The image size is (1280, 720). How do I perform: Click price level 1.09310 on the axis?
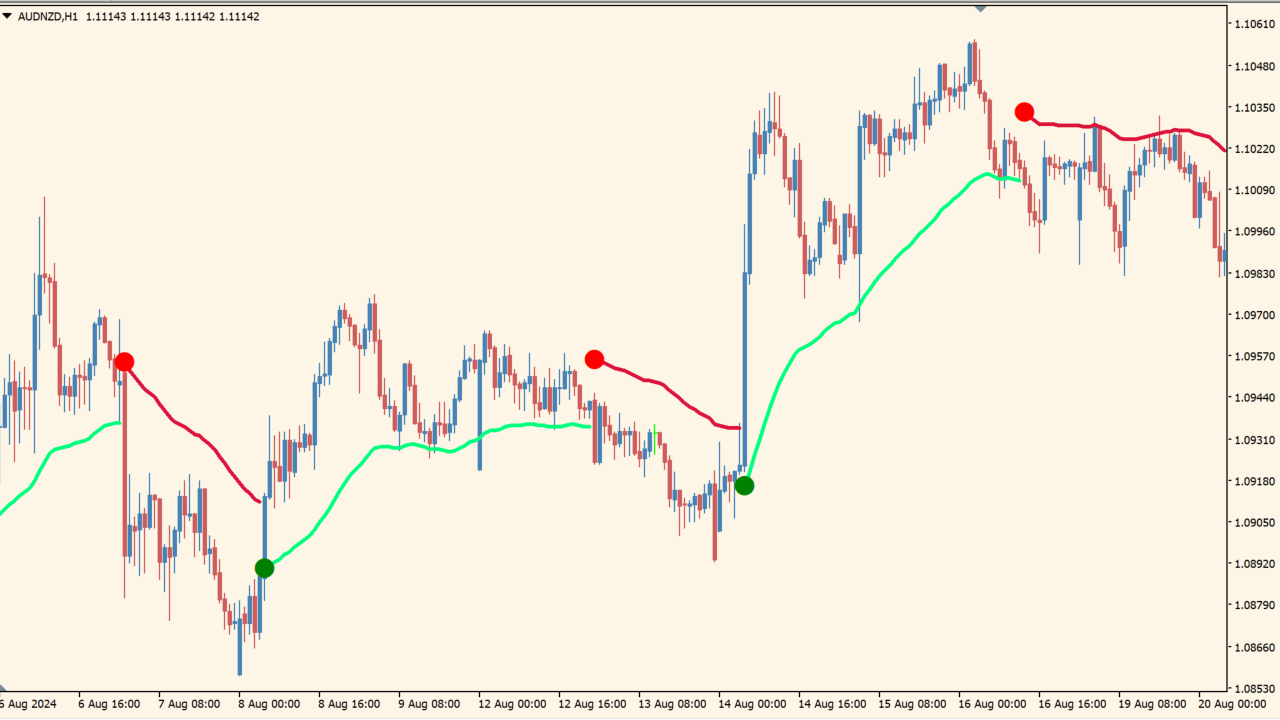click(1255, 439)
